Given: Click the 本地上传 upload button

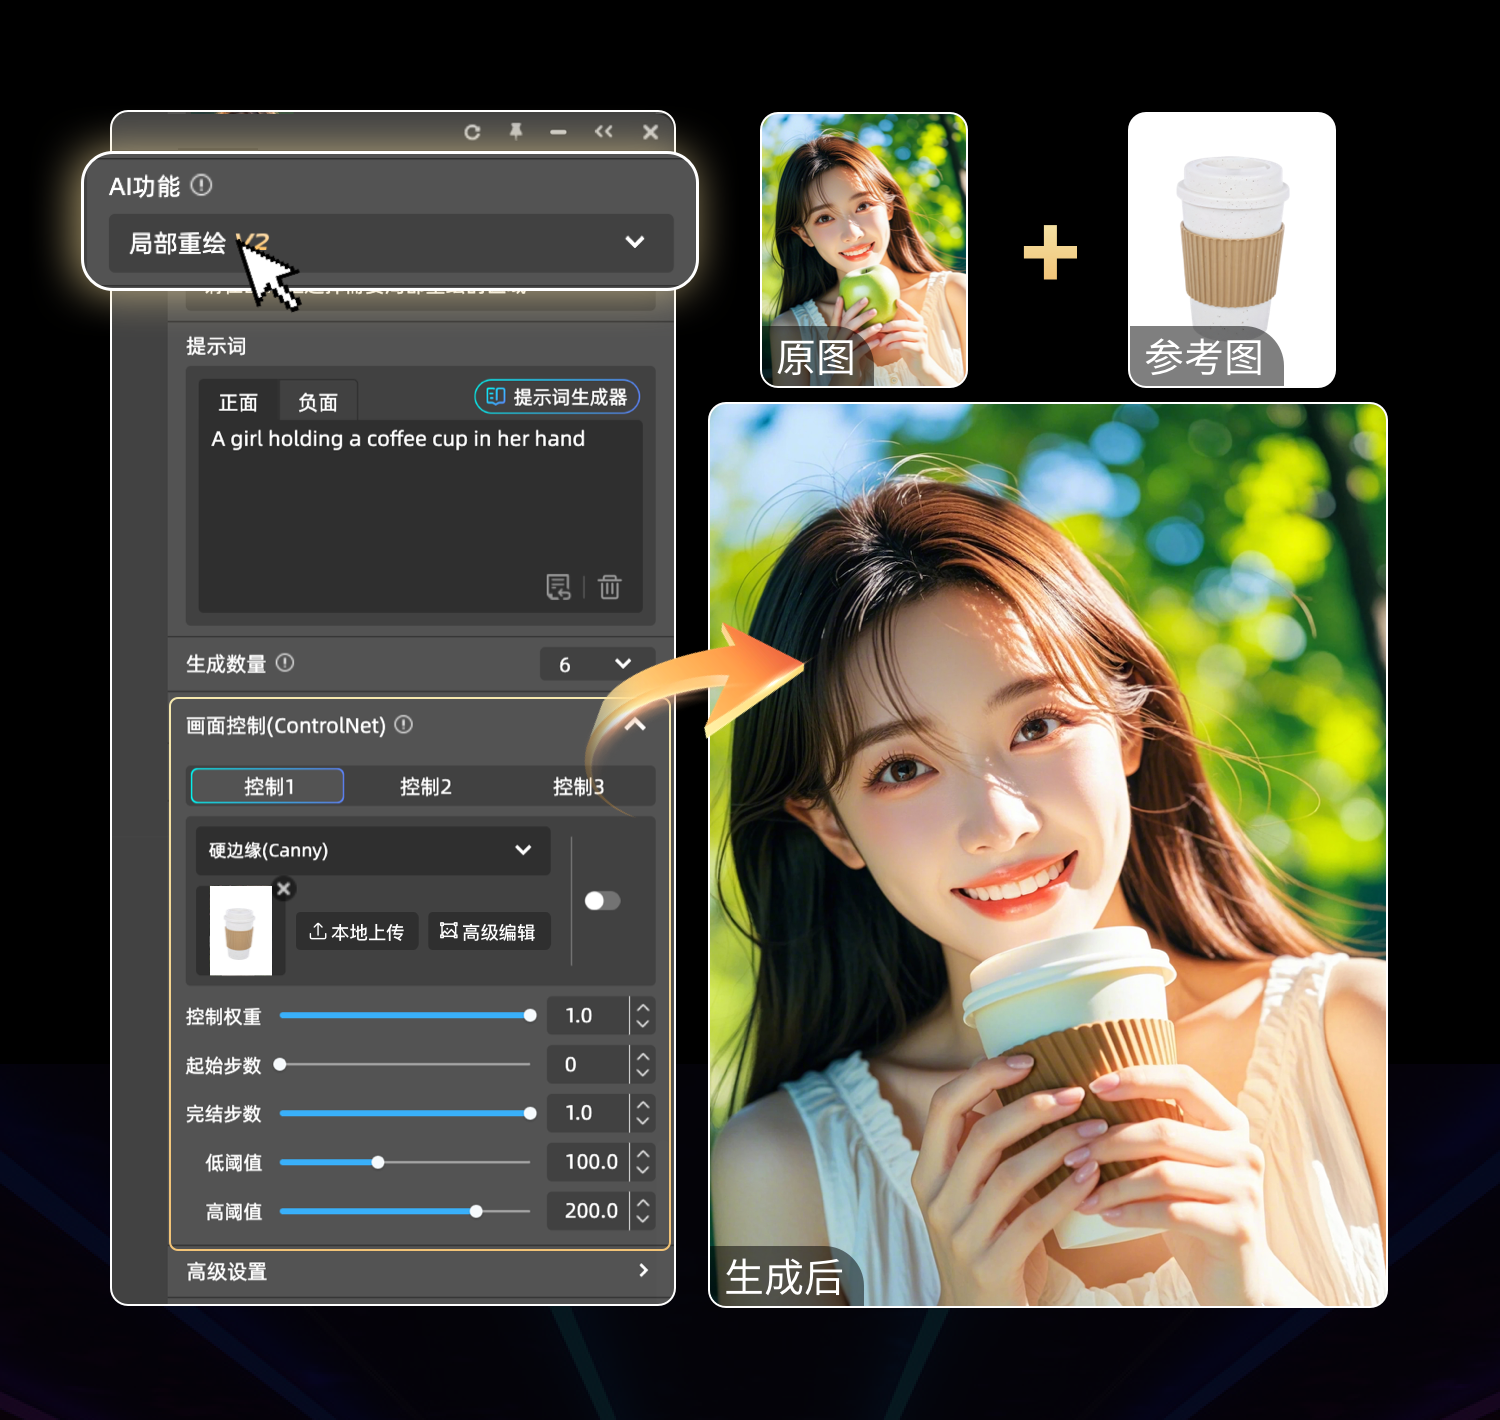Looking at the screenshot, I should 357,932.
